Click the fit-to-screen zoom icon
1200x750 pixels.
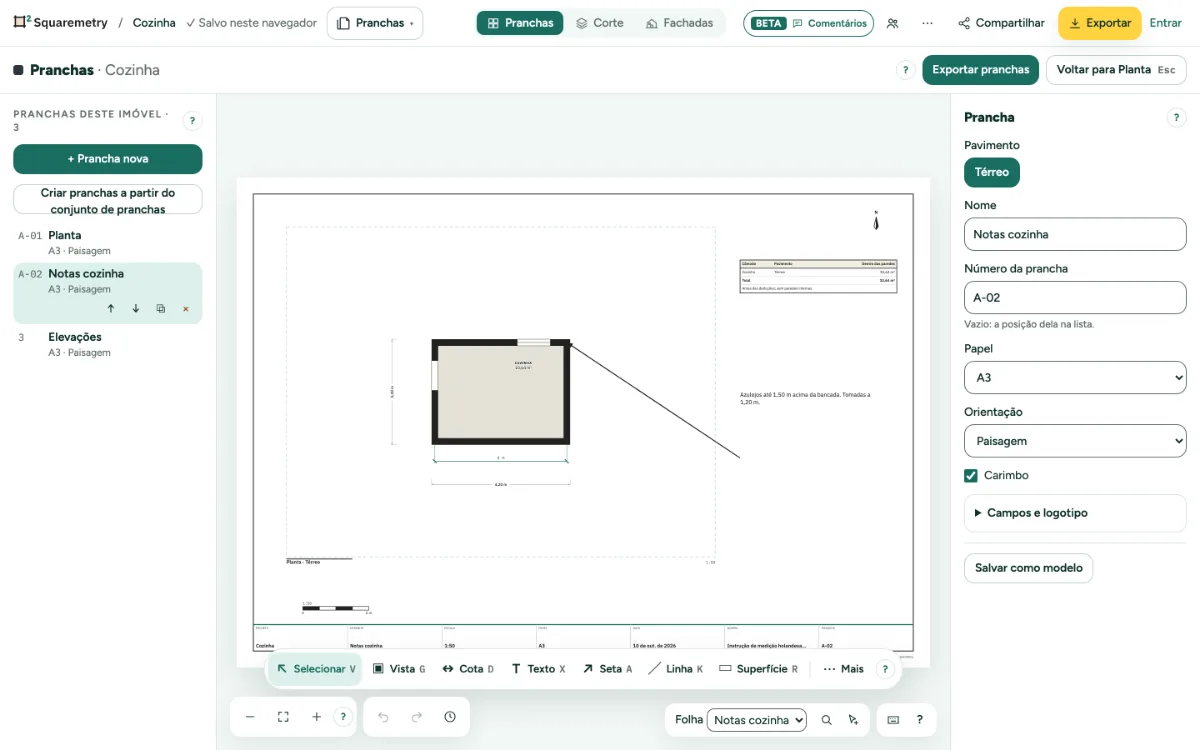[283, 717]
